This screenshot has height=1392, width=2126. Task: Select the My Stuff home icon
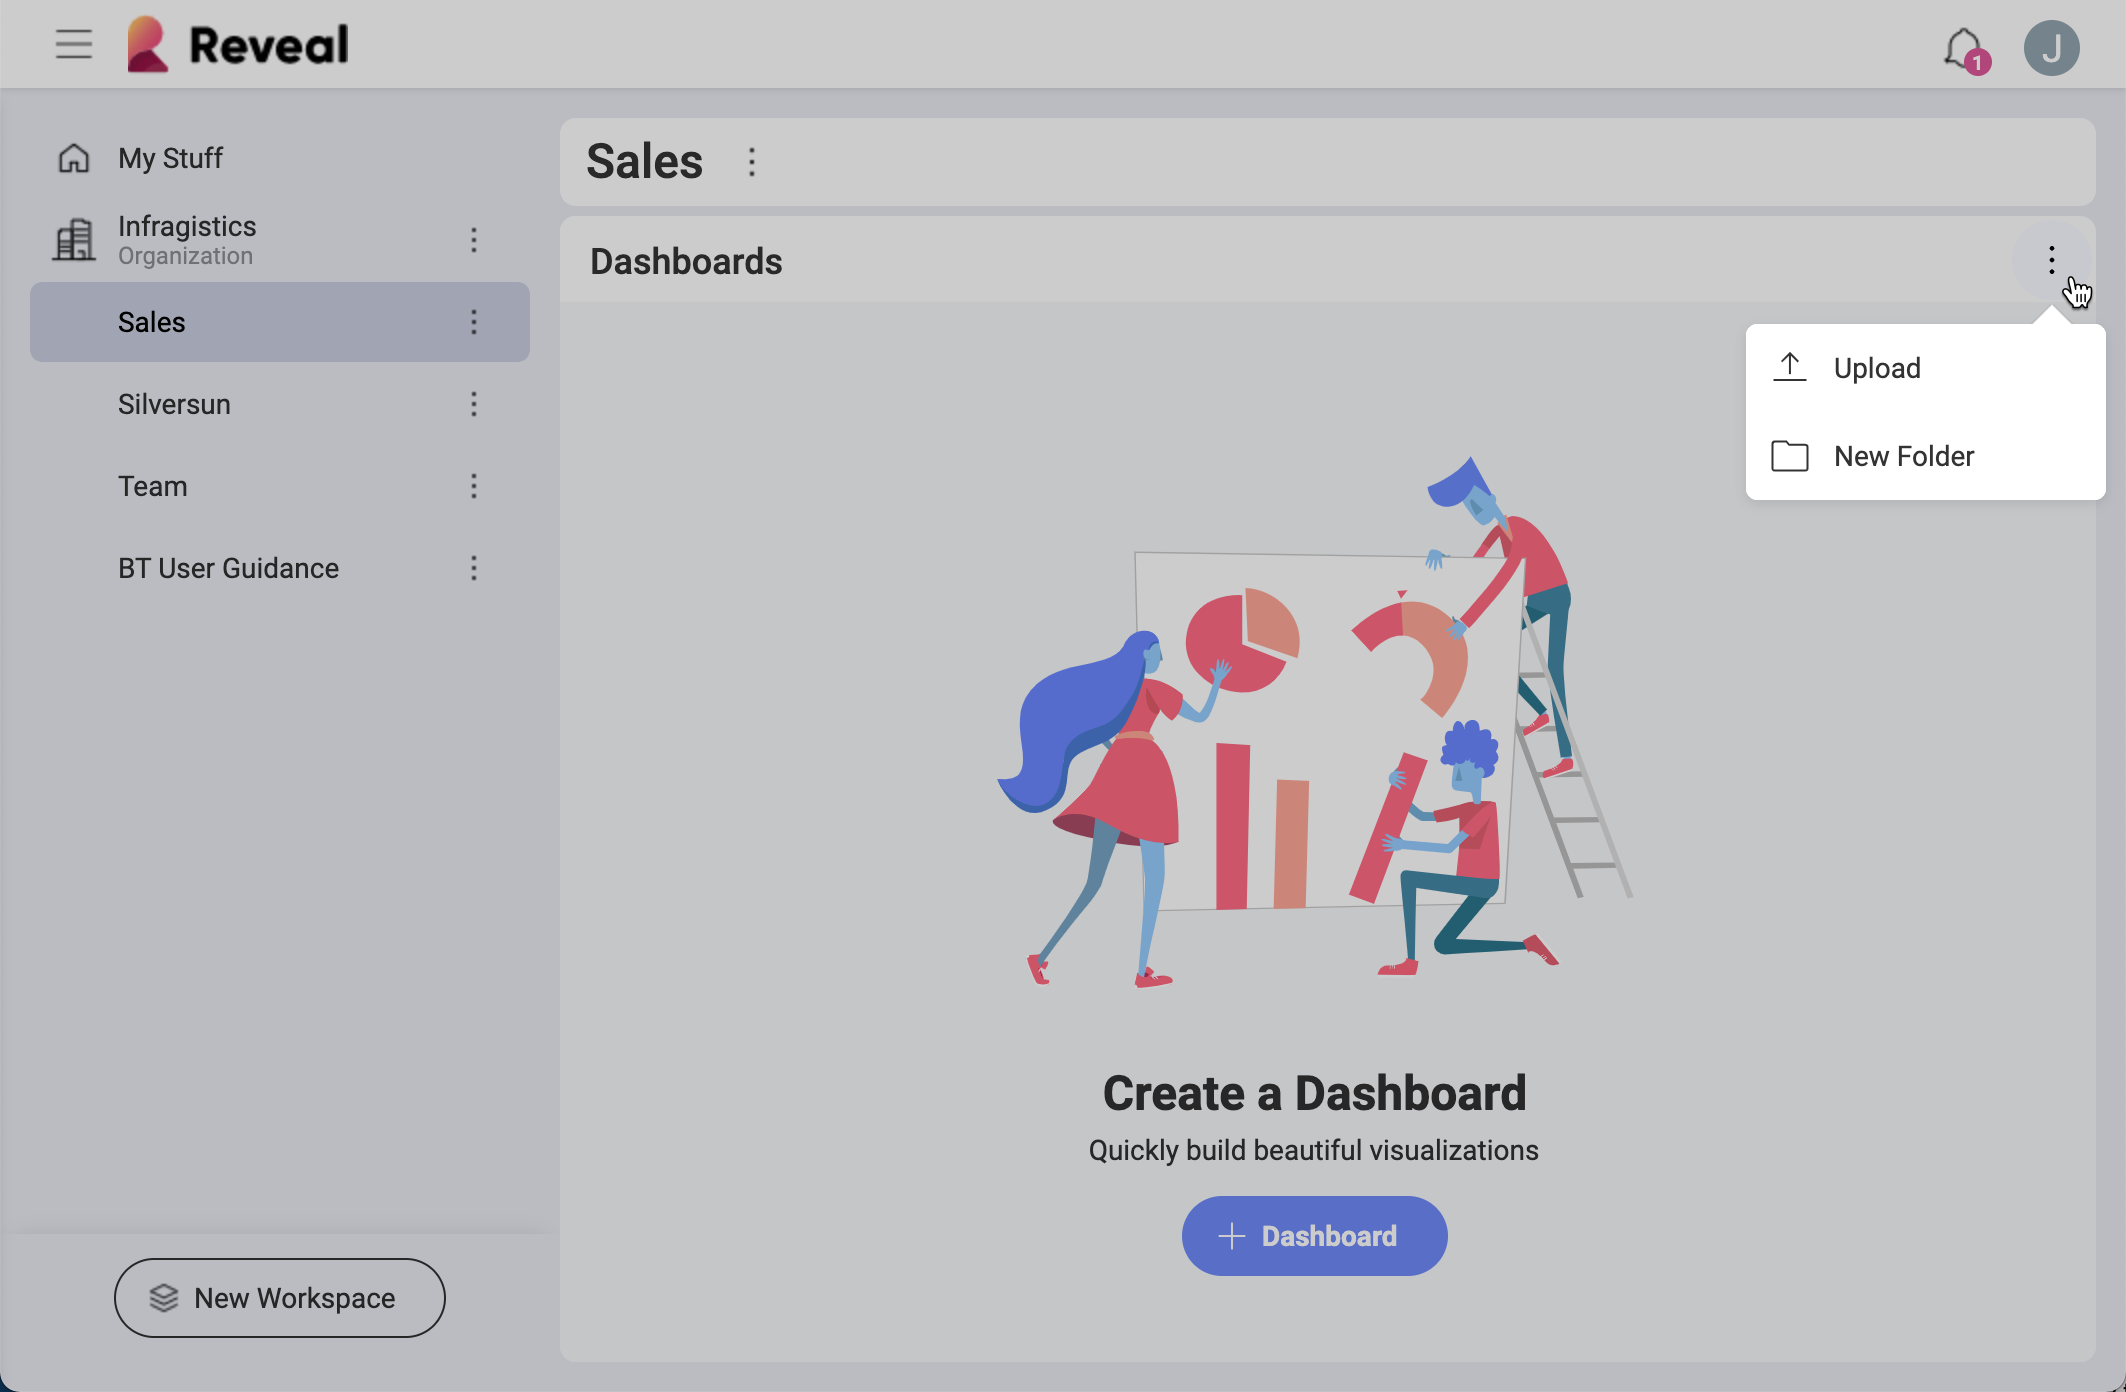coord(73,157)
